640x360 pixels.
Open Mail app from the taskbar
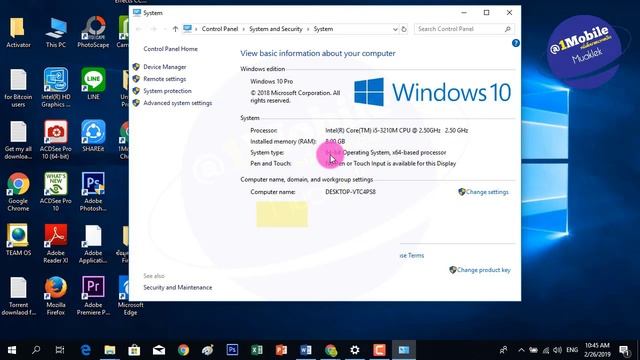tap(159, 350)
